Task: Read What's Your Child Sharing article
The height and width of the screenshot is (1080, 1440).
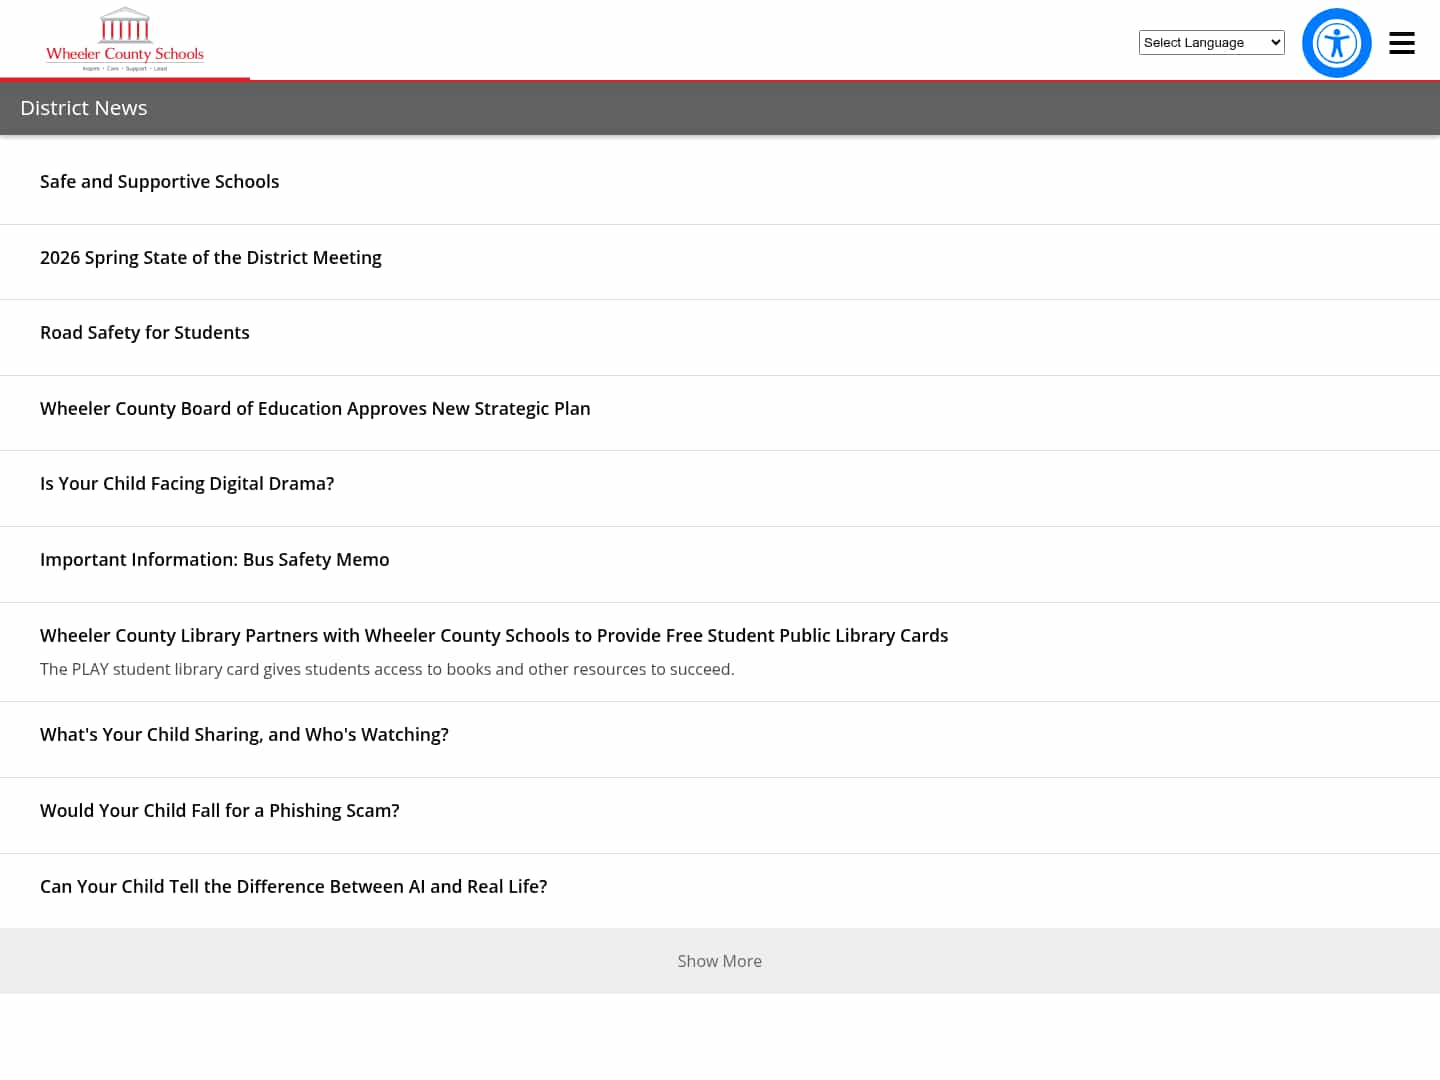Action: (244, 735)
